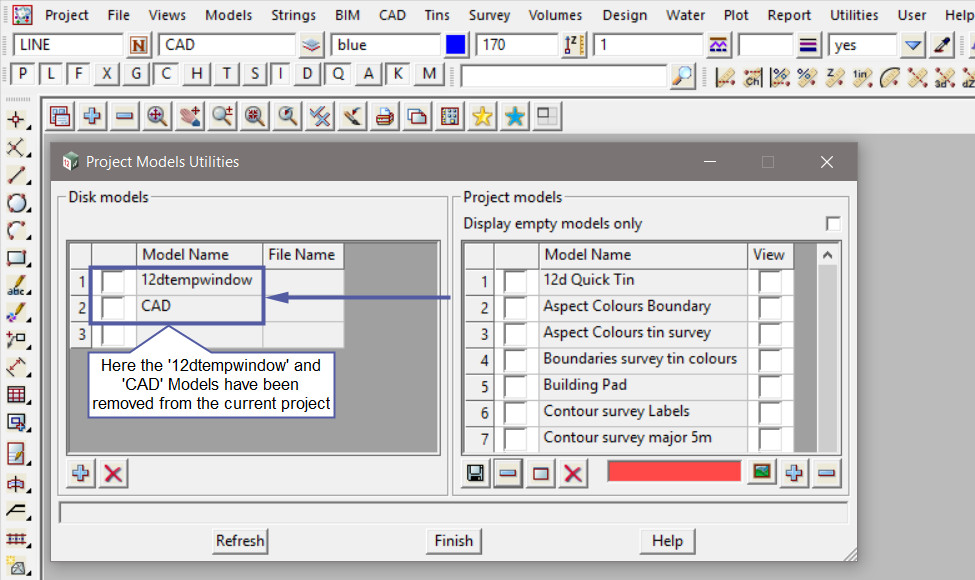Viewport: 975px width, 580px height.
Task: Click the blue plus icon under Disk models
Action: (x=82, y=473)
